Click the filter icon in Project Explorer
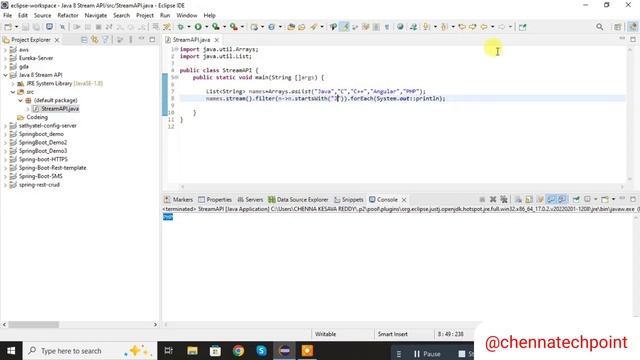Viewport: 640px width, 360px height. pyautogui.click(x=105, y=40)
